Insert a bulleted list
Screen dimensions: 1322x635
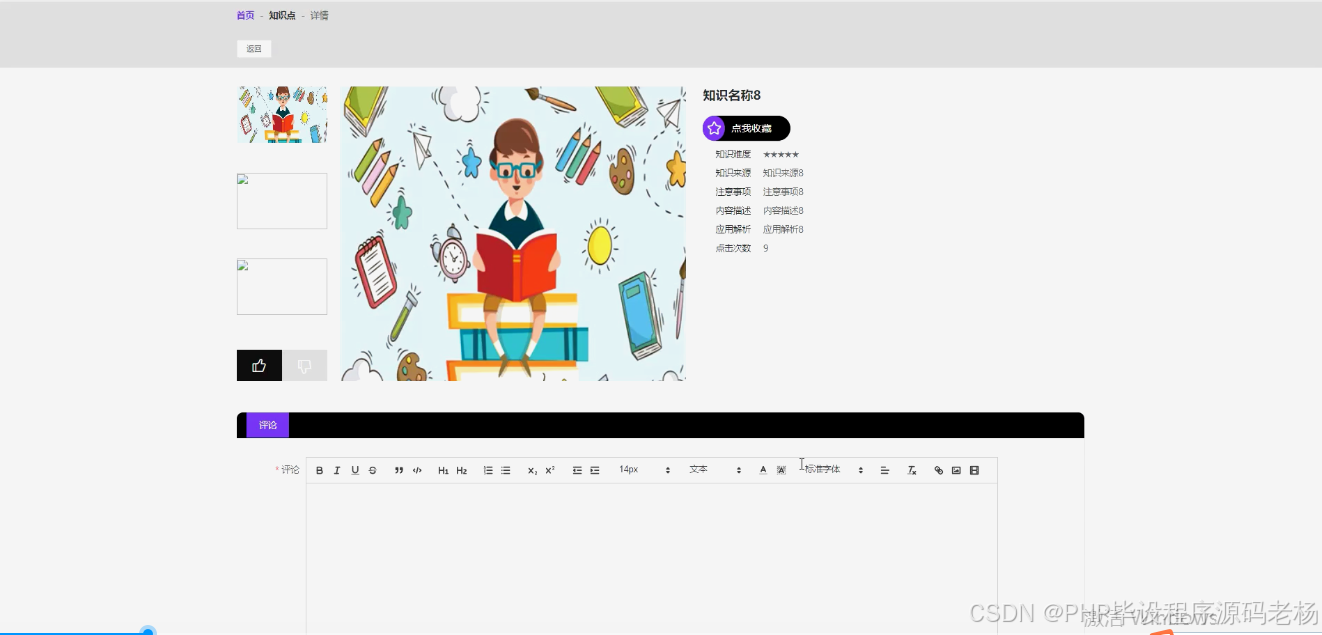[506, 470]
